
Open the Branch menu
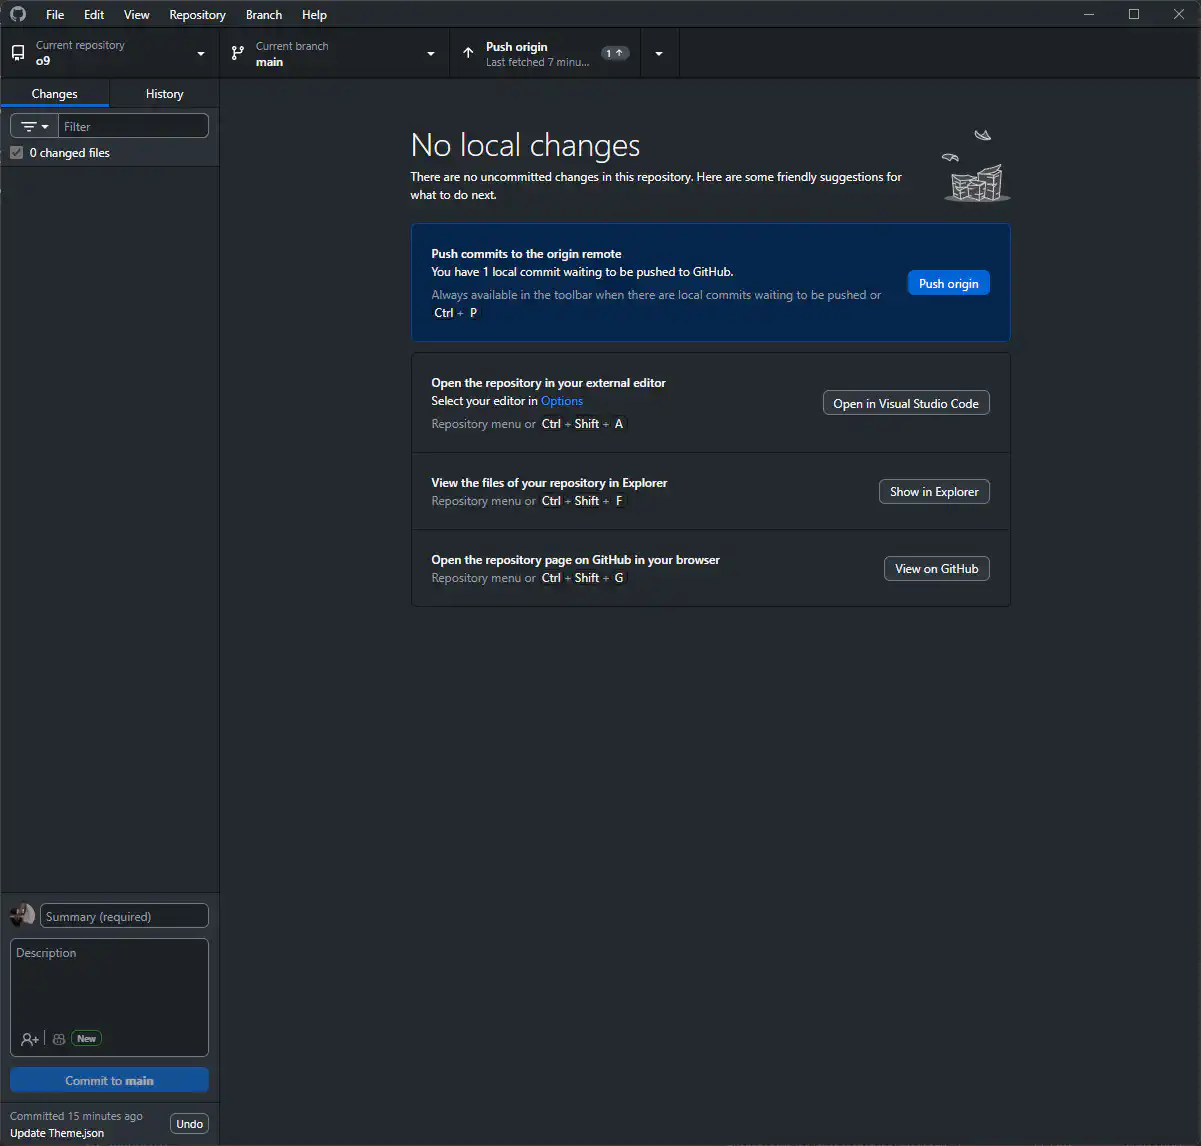coord(264,15)
